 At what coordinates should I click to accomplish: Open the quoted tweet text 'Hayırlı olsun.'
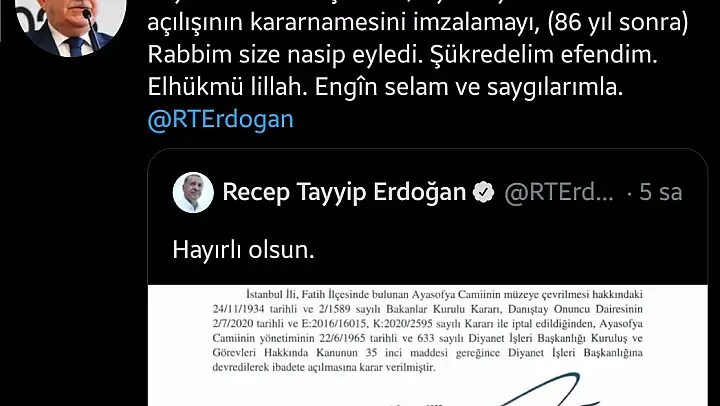[x=243, y=250]
